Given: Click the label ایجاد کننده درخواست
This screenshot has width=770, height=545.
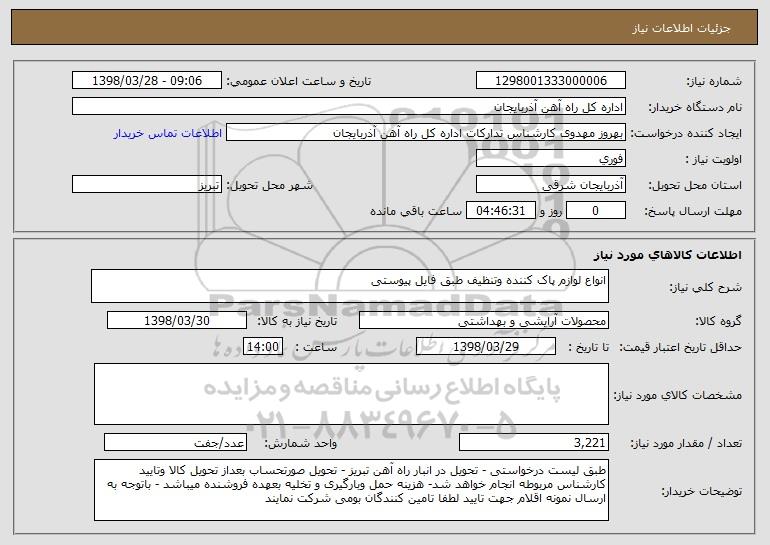Looking at the screenshot, I should pyautogui.click(x=686, y=134).
